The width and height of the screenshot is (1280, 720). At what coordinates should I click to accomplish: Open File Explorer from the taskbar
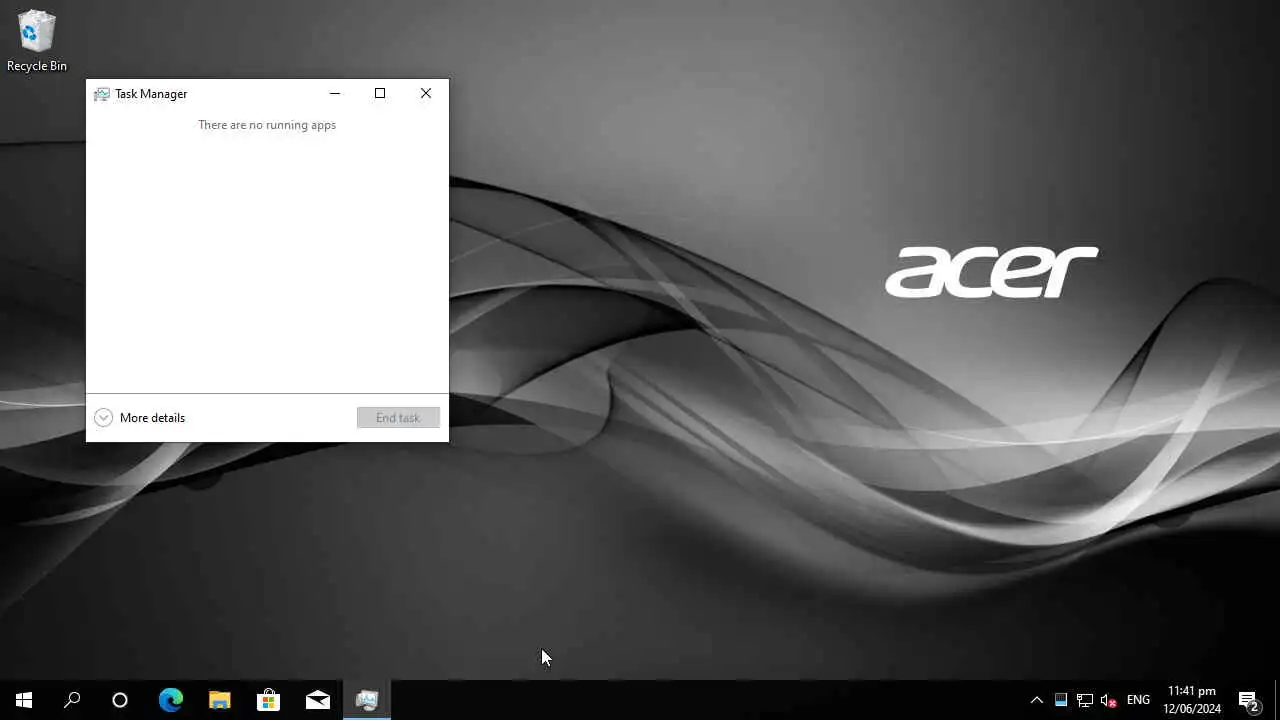(x=220, y=700)
